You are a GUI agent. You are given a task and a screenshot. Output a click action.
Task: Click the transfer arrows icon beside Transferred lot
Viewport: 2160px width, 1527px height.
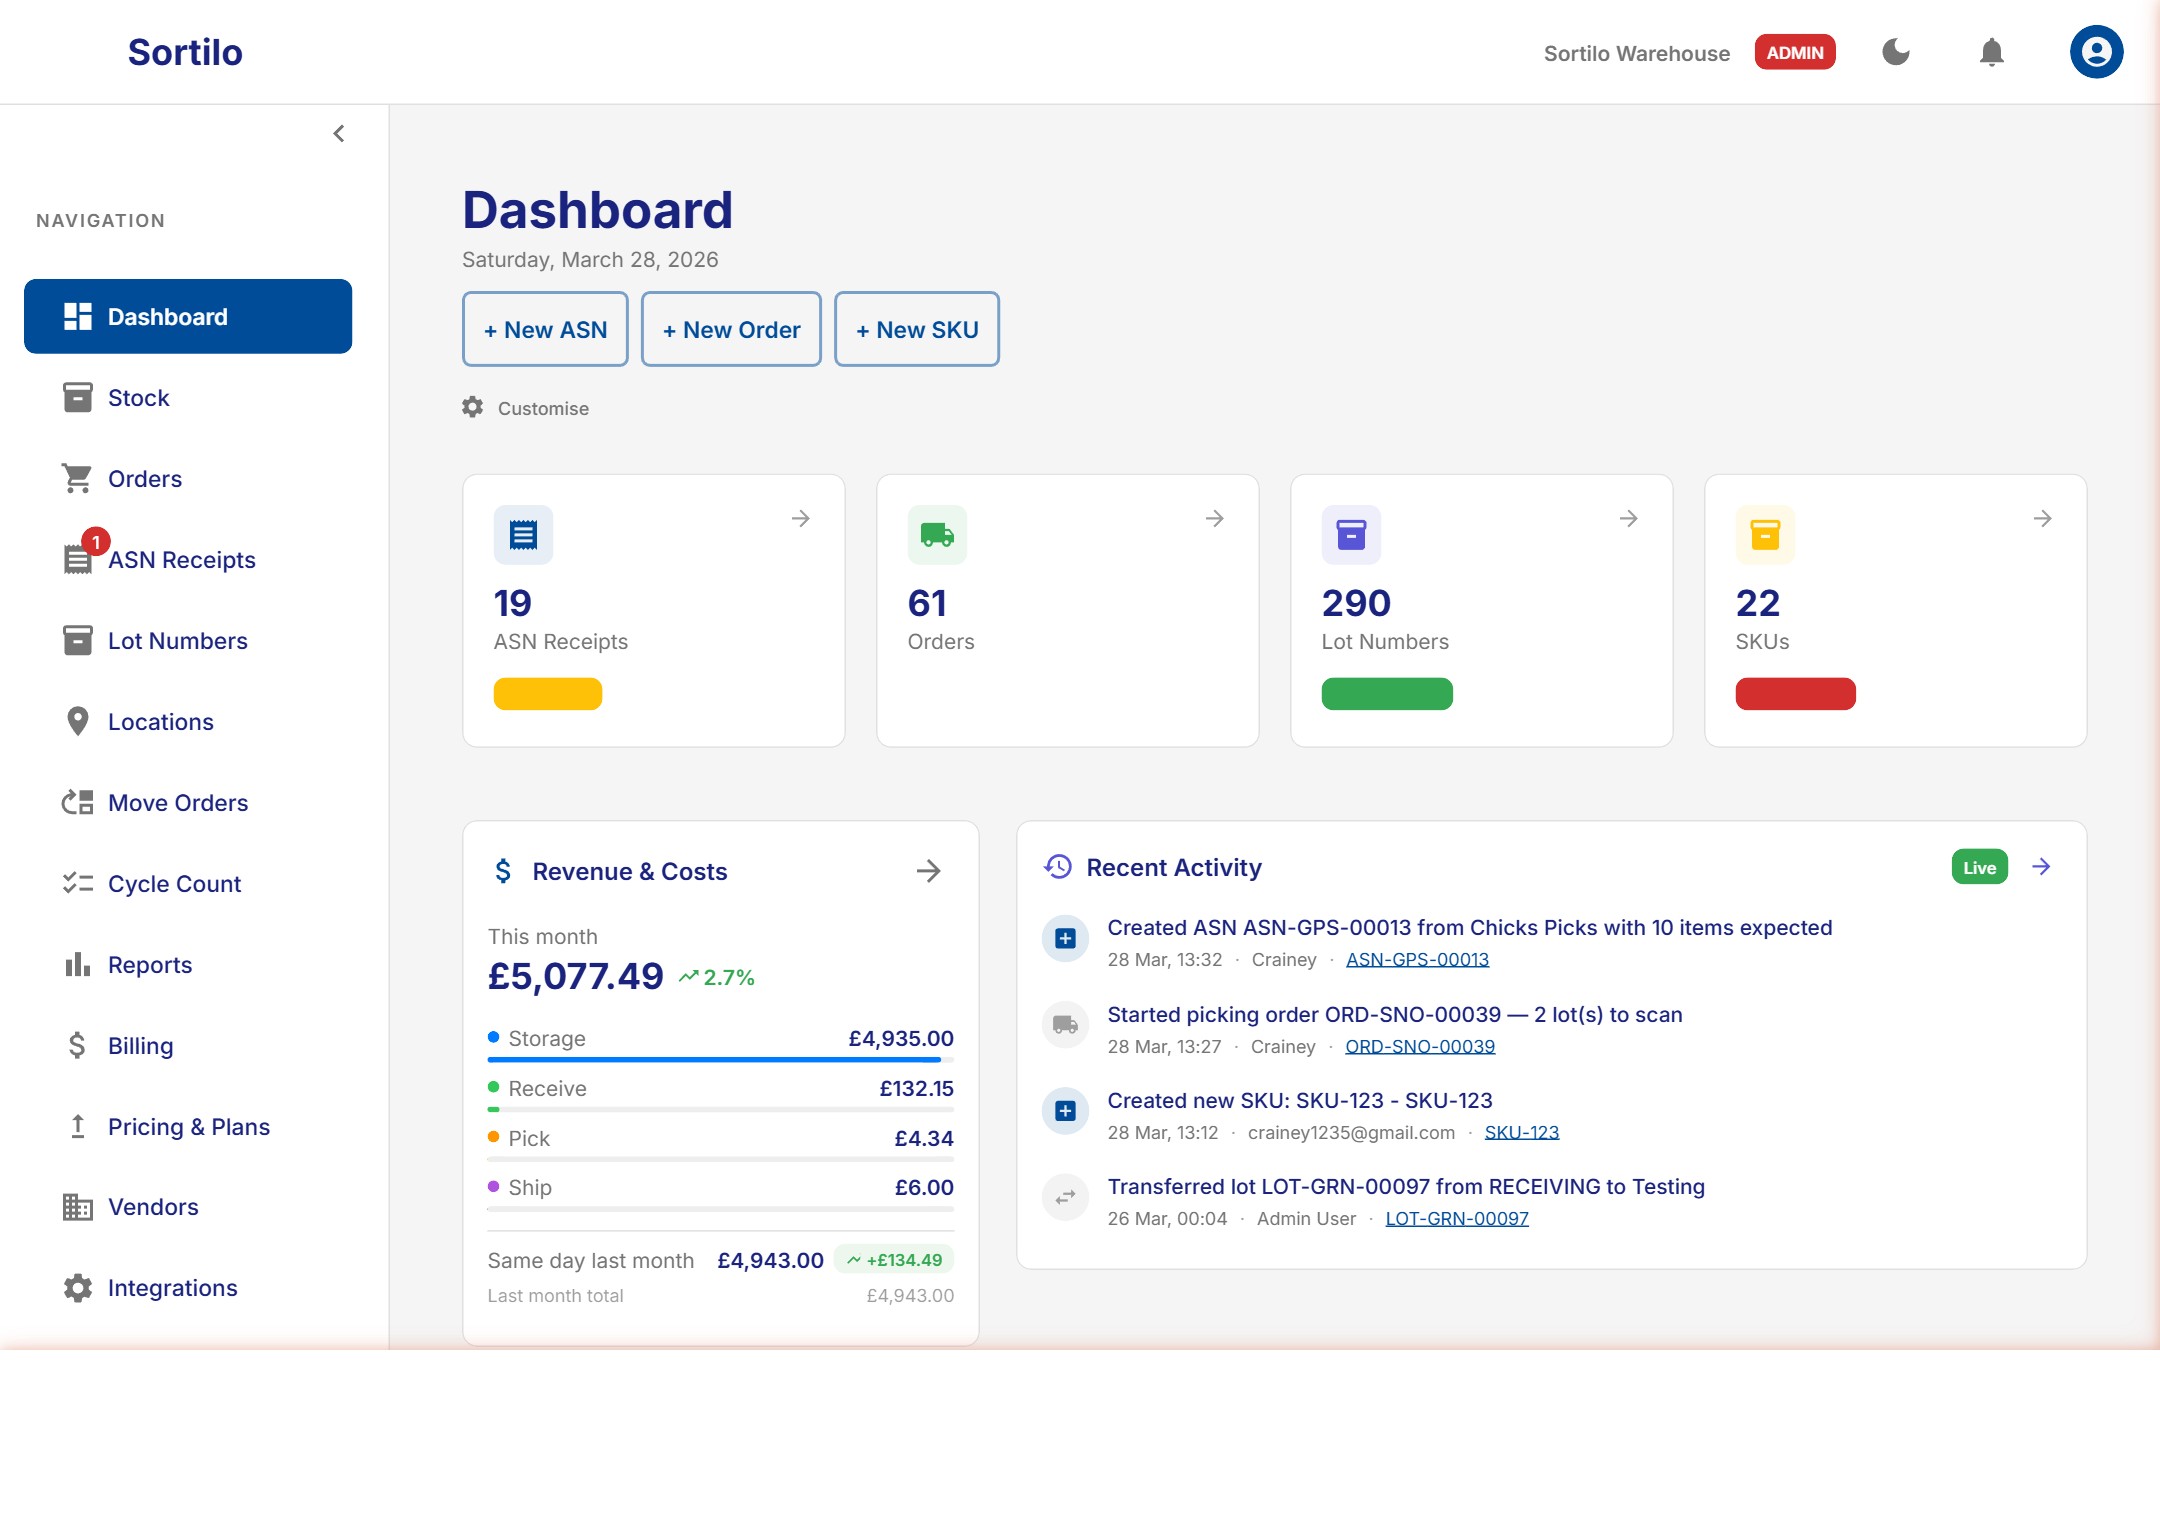[x=1066, y=1196]
